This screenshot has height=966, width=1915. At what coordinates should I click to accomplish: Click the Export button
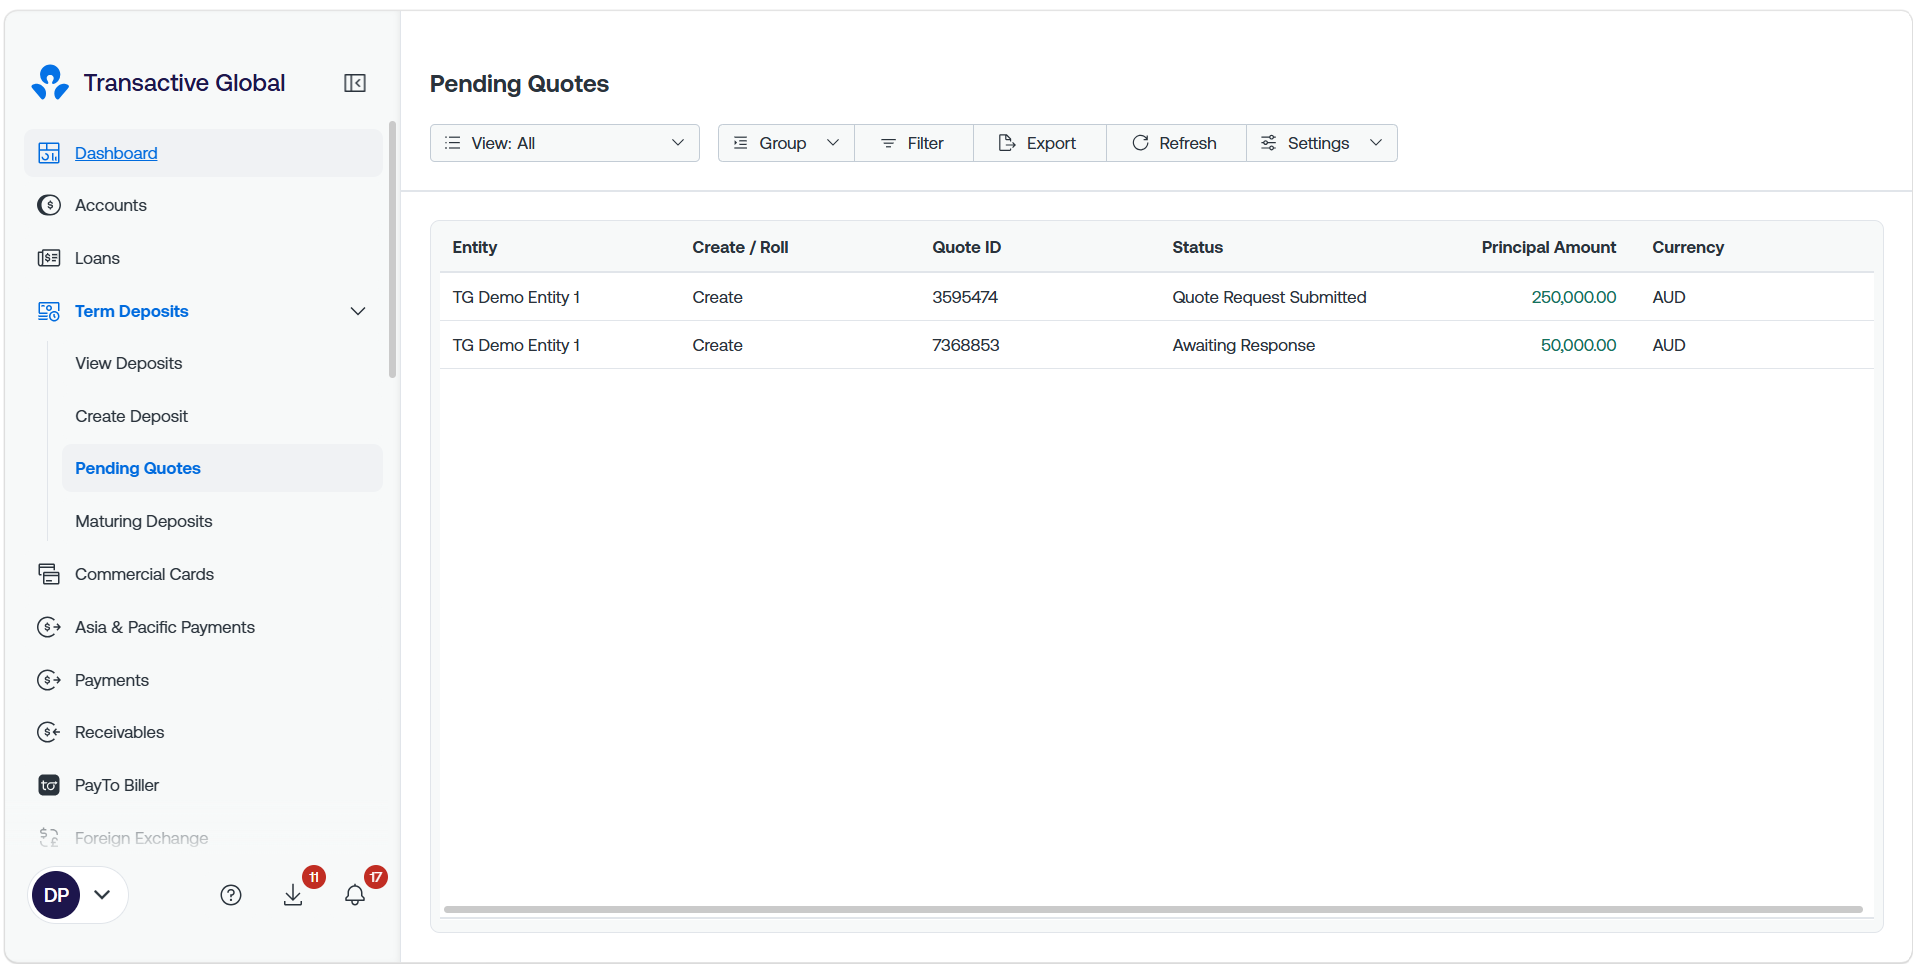click(1040, 143)
